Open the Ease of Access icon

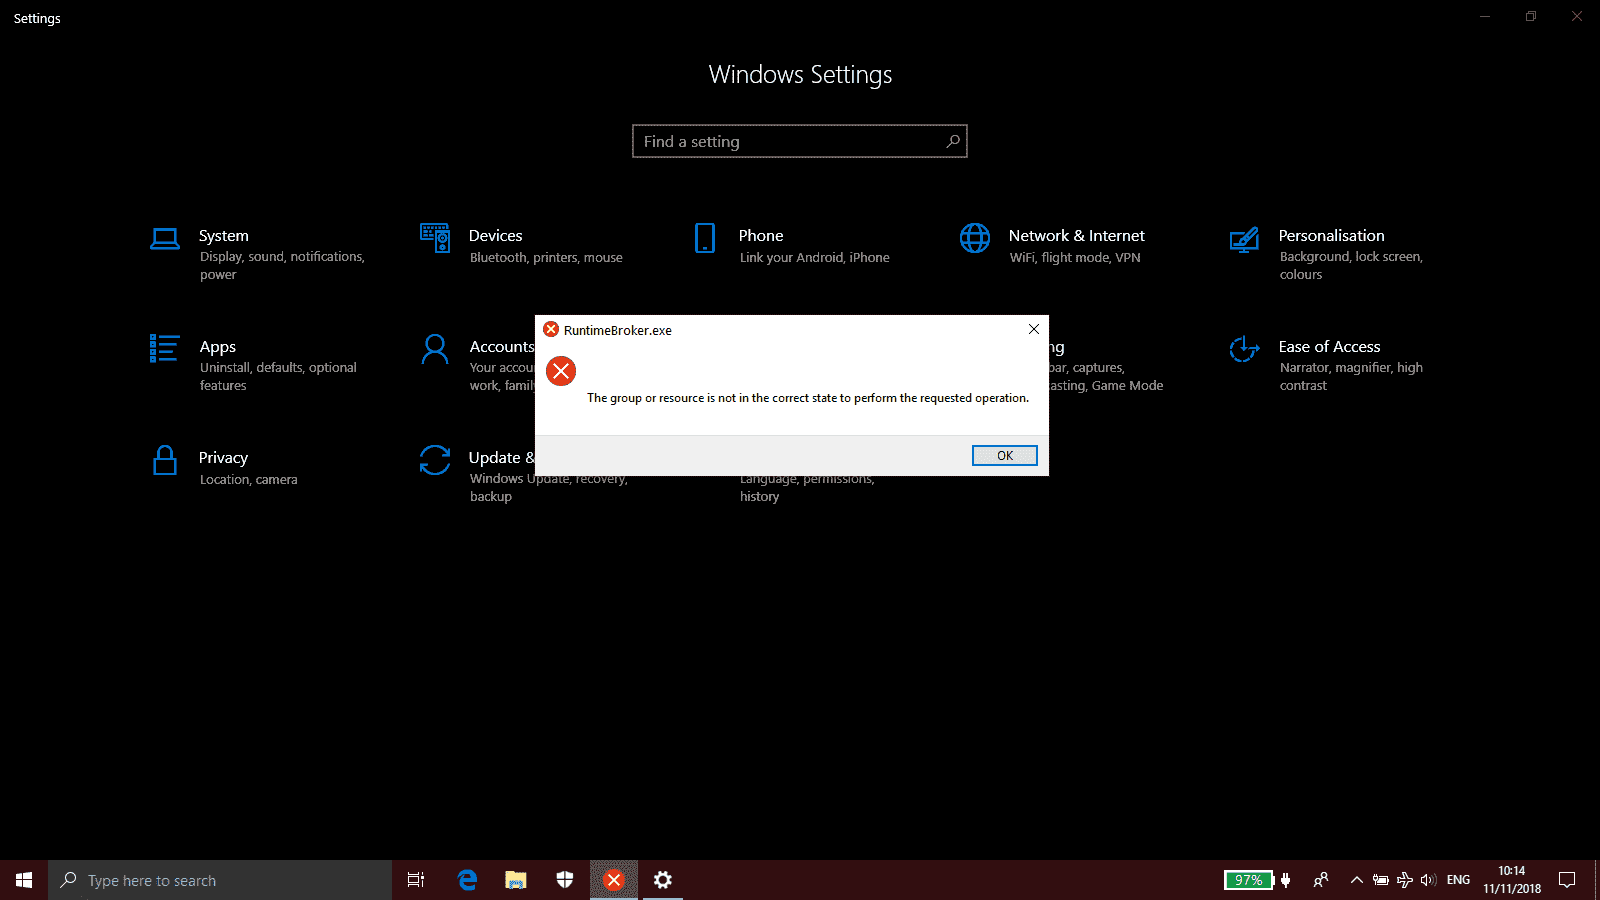click(1244, 349)
